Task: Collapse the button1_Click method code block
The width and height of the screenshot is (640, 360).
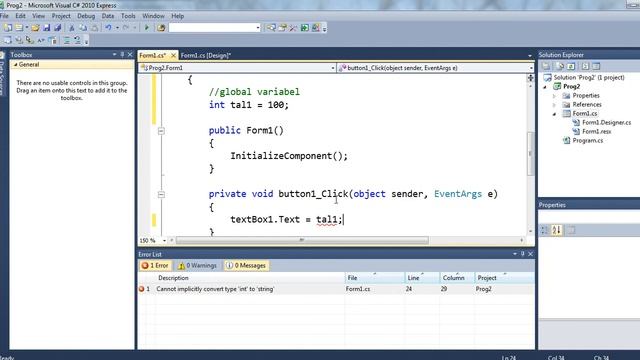Action: pyautogui.click(x=161, y=195)
